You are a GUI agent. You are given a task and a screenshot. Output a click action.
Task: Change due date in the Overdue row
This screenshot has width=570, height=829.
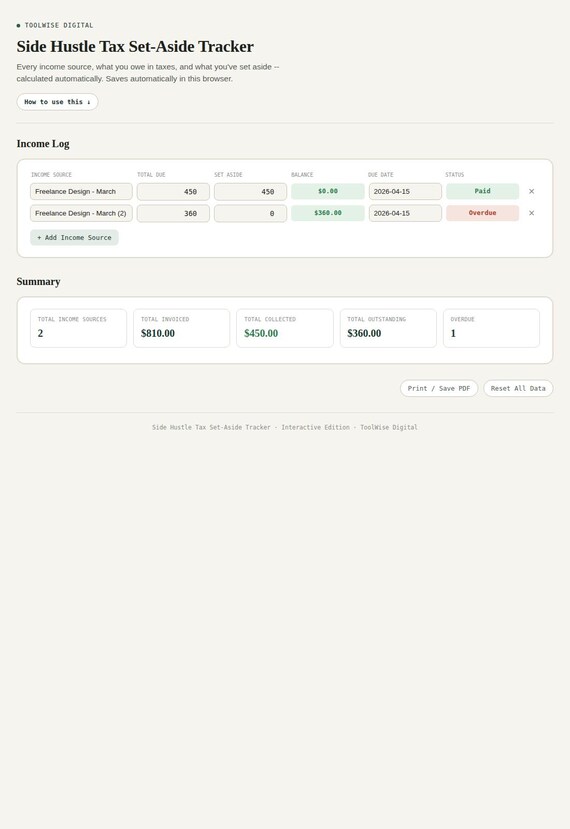pos(405,213)
